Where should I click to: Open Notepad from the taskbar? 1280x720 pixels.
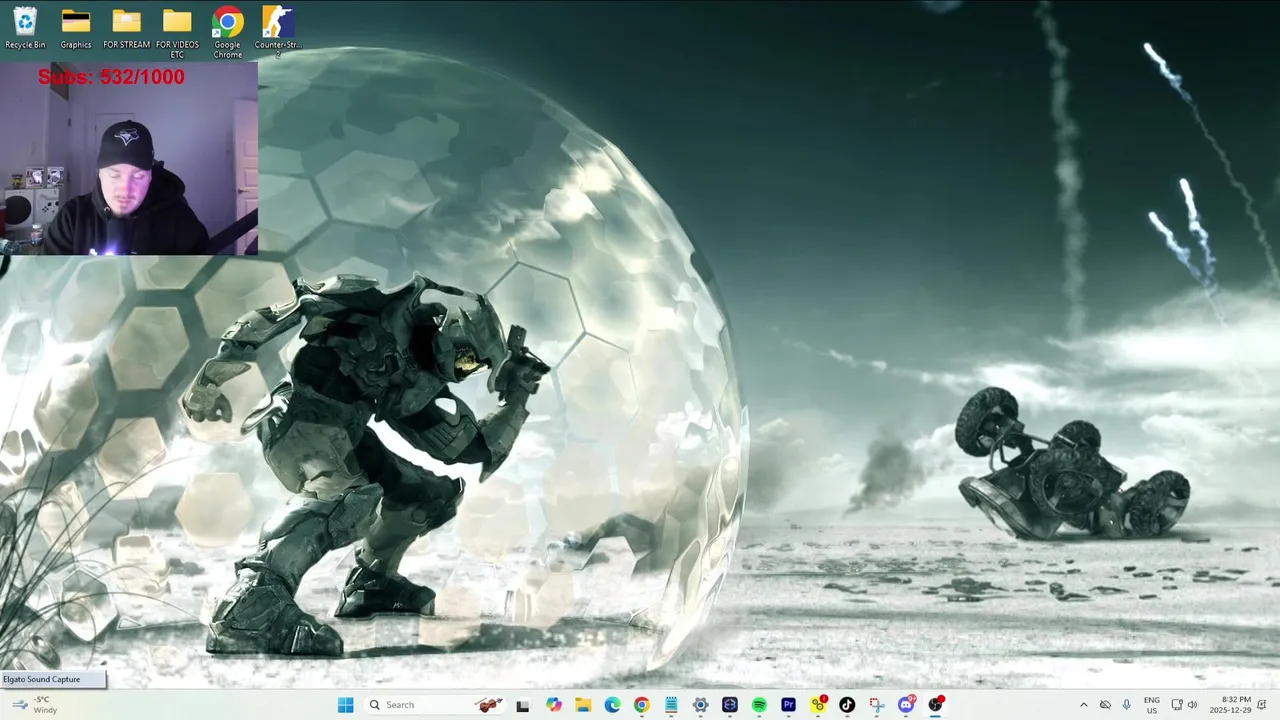671,705
